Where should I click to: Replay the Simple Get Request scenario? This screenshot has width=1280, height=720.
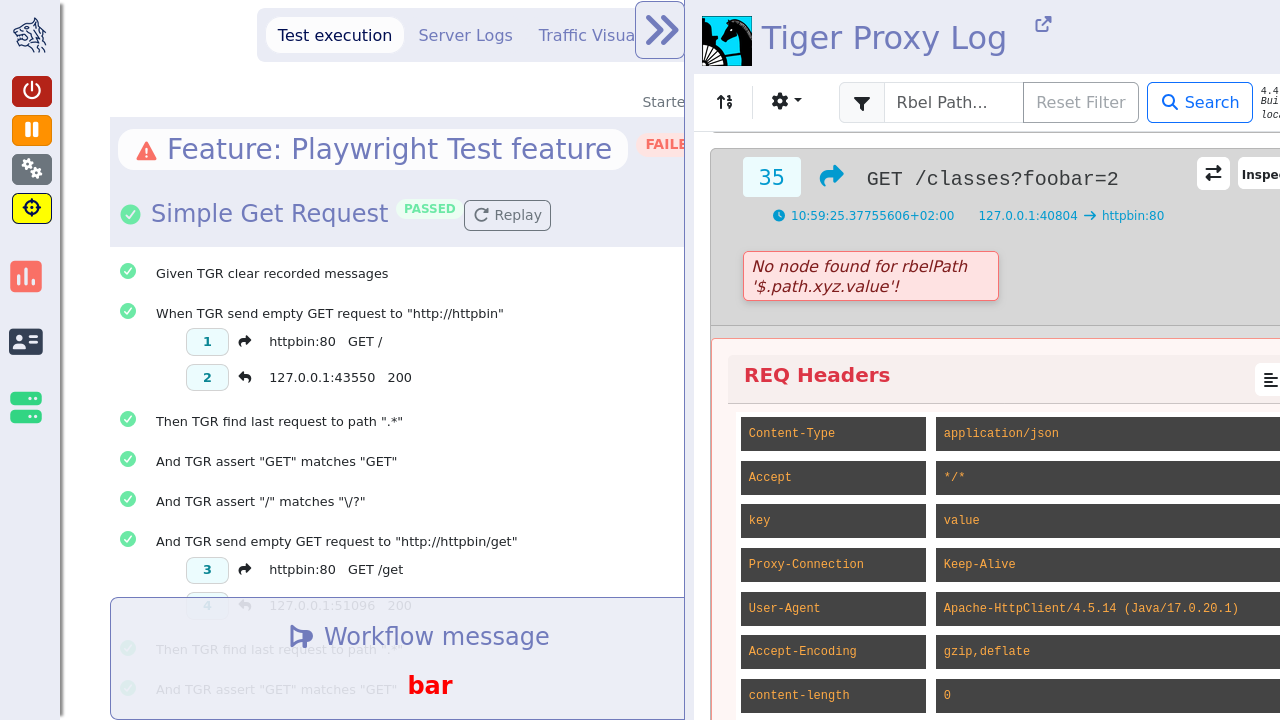coord(507,215)
